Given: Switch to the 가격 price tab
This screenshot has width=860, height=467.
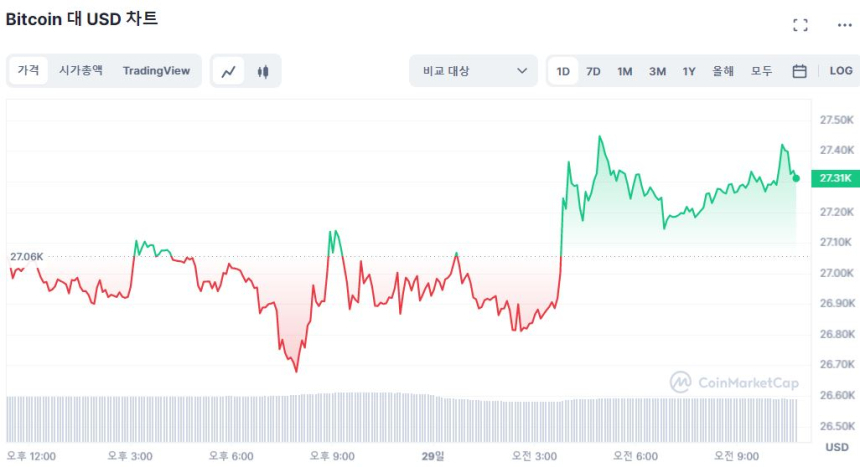Looking at the screenshot, I should click(28, 71).
